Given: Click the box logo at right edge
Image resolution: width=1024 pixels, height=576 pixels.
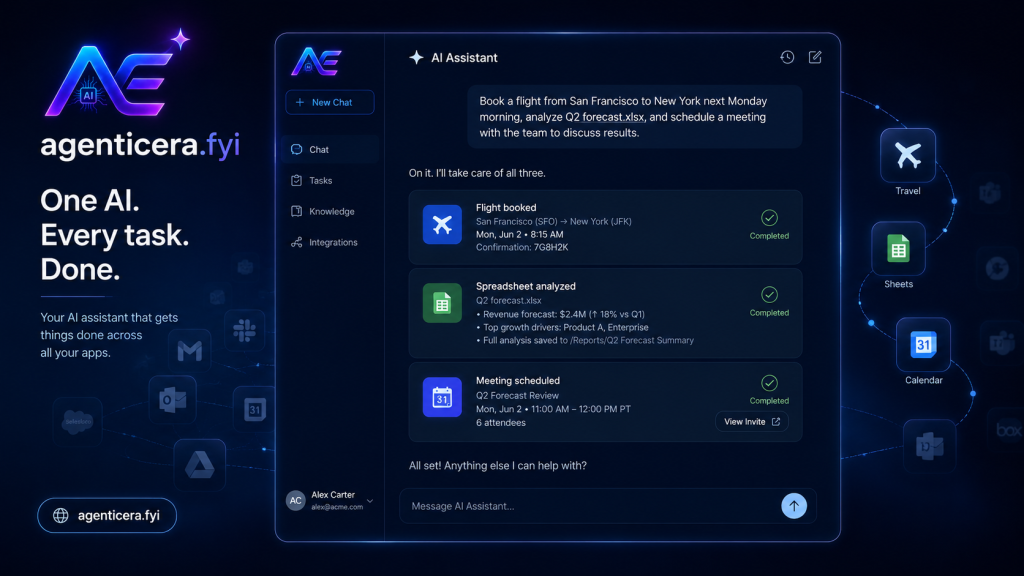Looking at the screenshot, I should click(1009, 430).
